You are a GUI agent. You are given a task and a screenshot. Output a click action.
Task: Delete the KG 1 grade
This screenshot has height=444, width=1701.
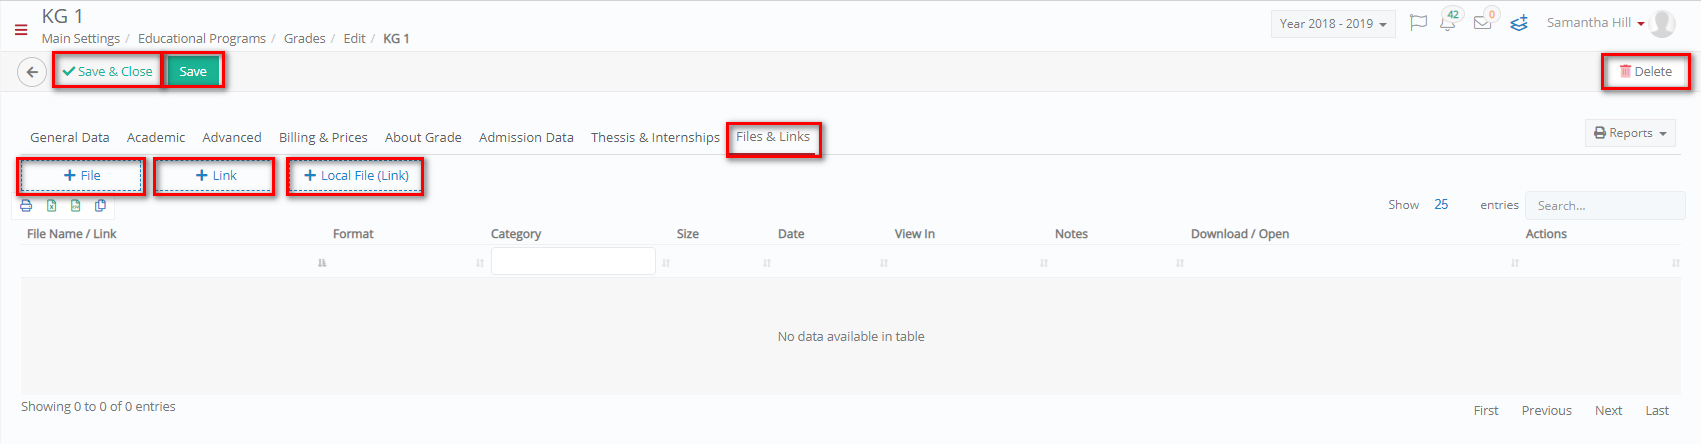click(x=1646, y=72)
